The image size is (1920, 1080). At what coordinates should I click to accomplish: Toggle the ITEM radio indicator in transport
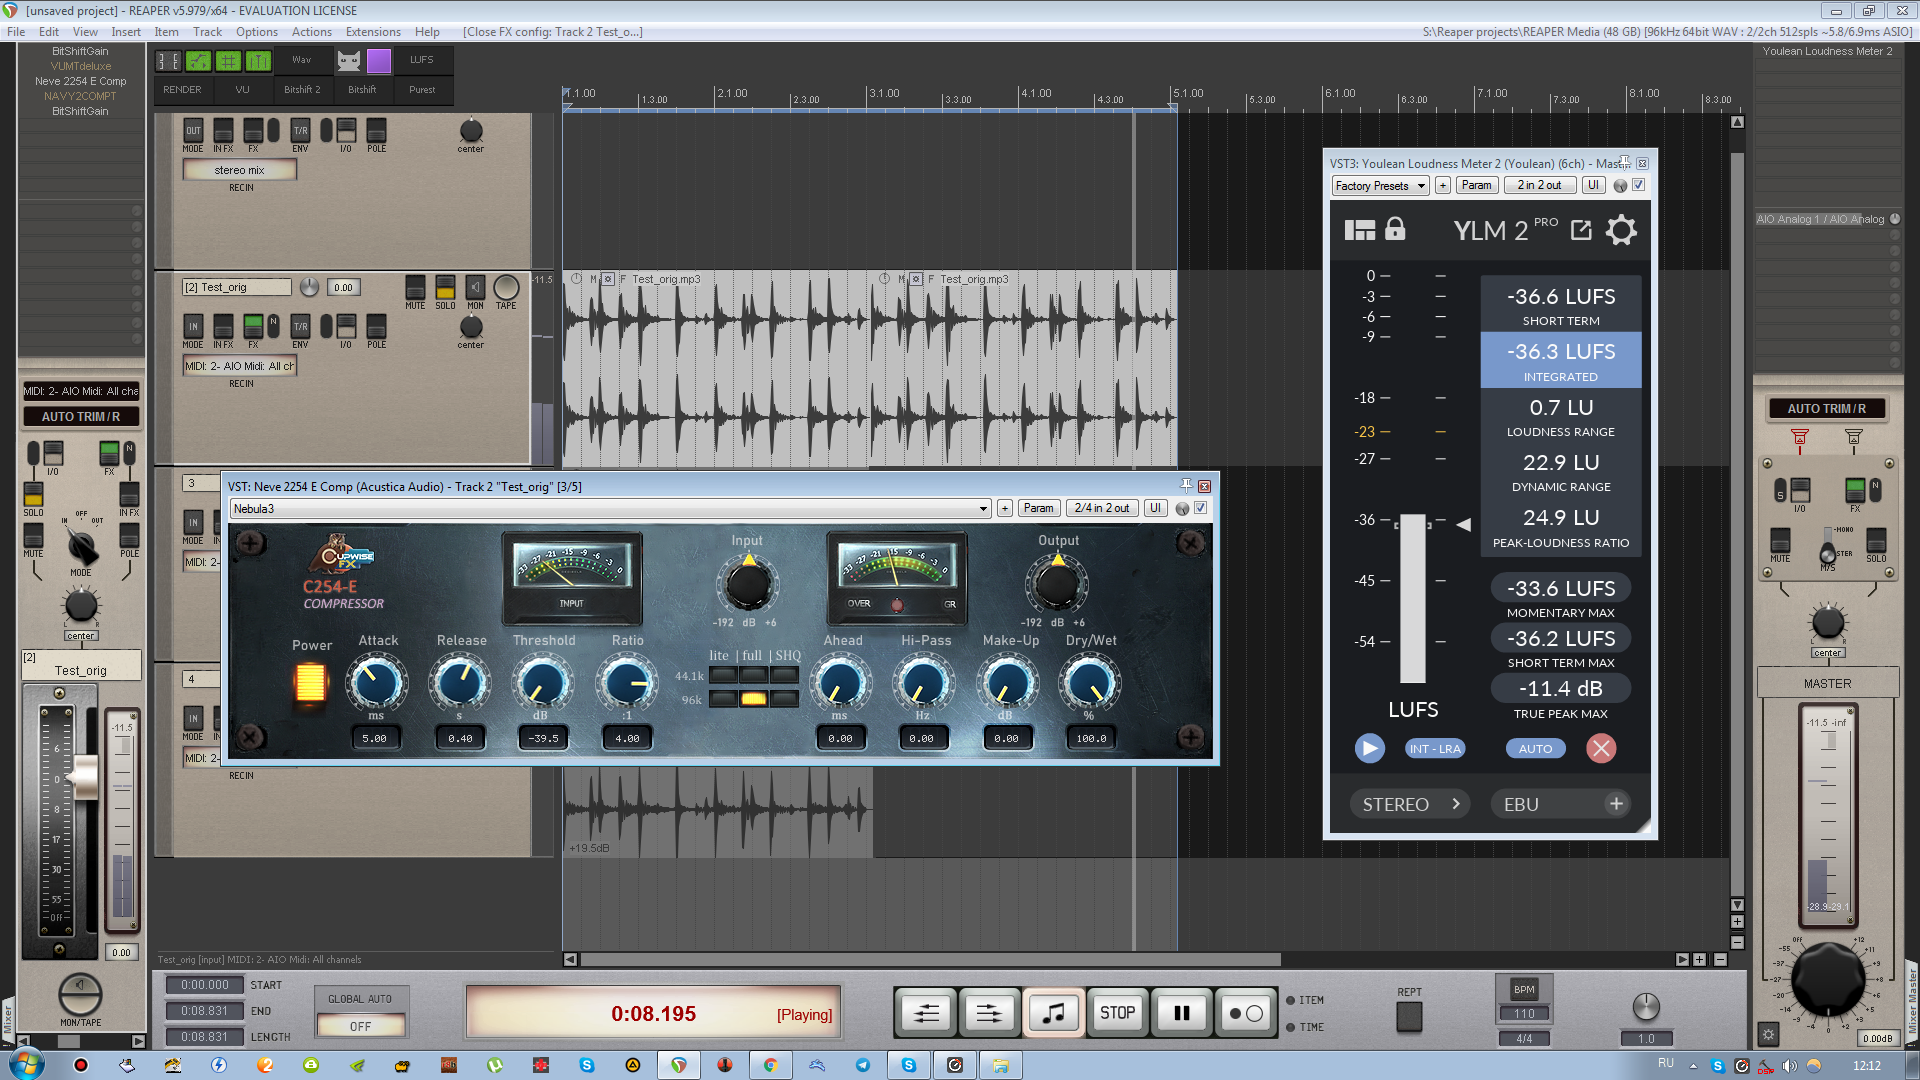pos(1290,1000)
